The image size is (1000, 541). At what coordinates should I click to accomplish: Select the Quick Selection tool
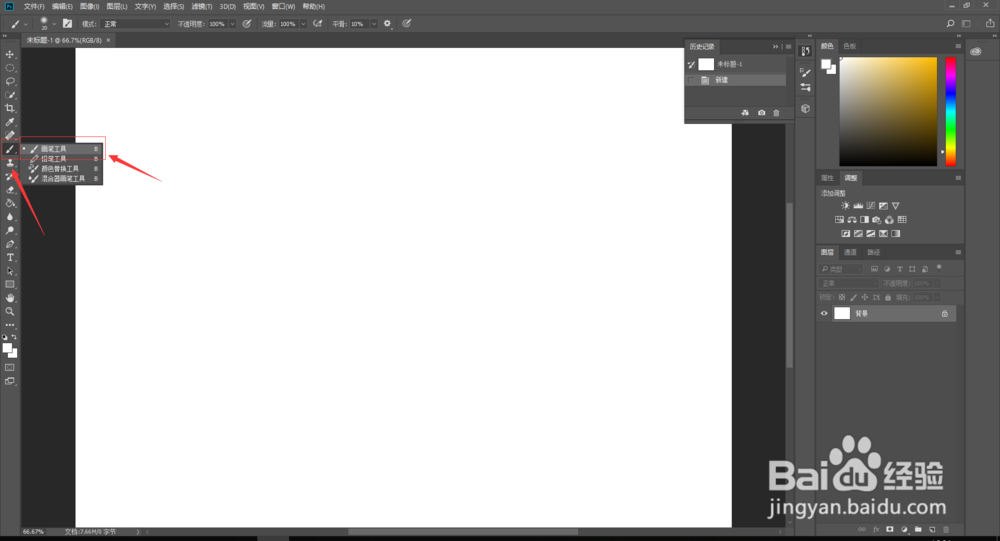point(10,95)
